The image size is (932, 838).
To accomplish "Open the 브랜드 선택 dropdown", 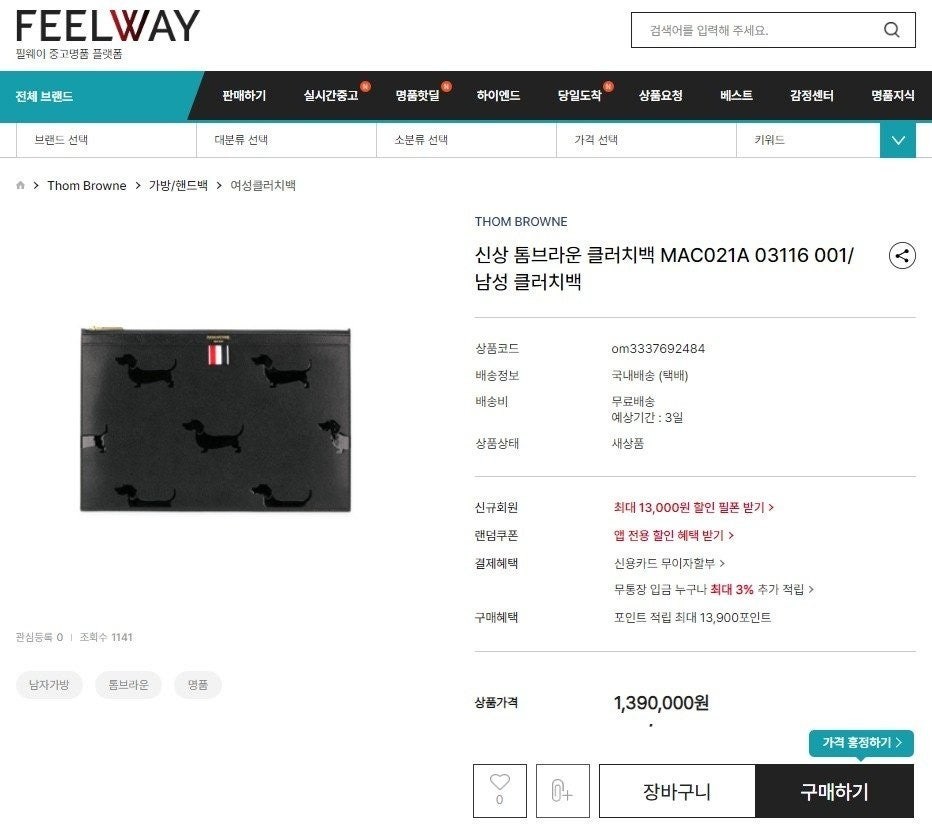I will (x=106, y=140).
